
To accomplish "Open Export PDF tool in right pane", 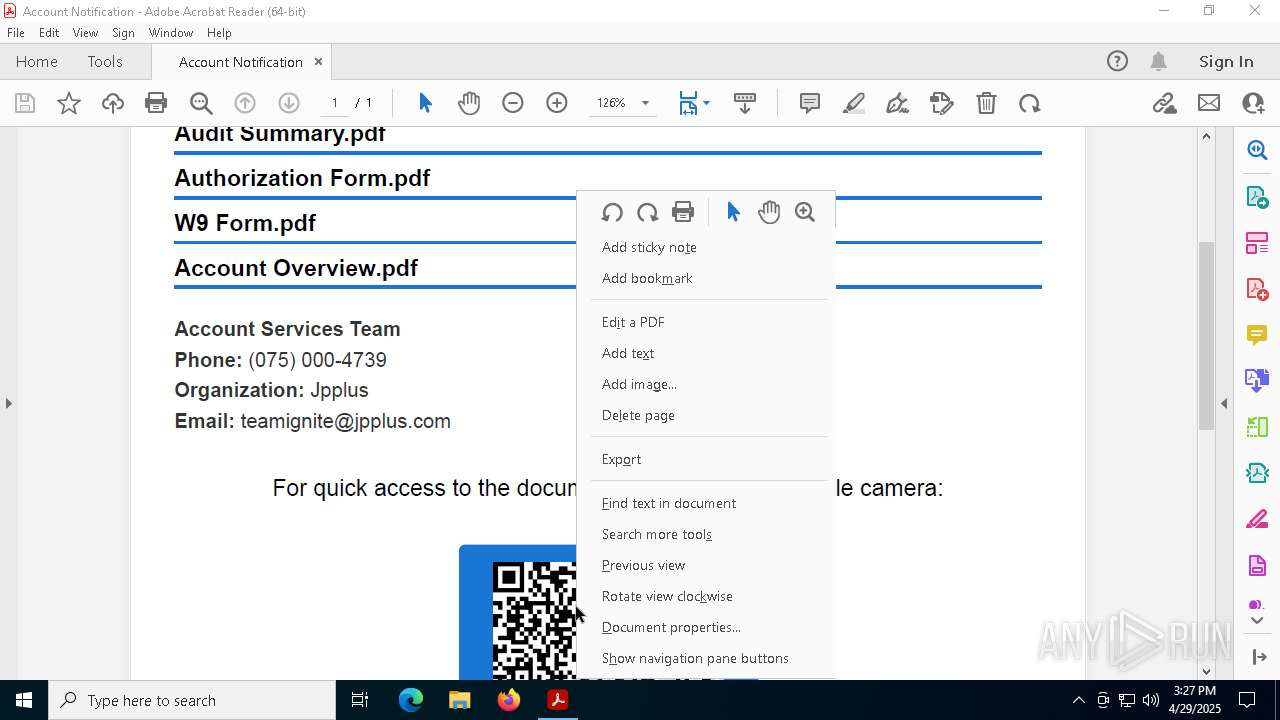I will (x=1257, y=196).
